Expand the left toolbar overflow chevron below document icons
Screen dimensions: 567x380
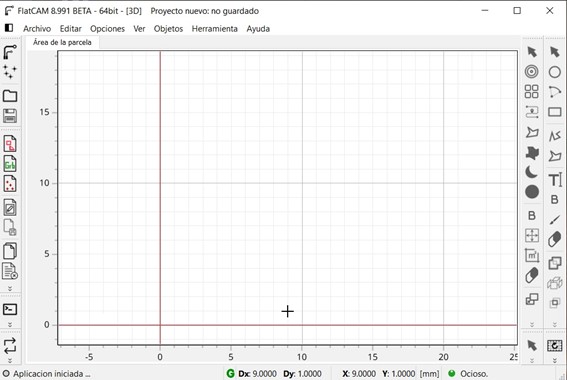pos(10,289)
